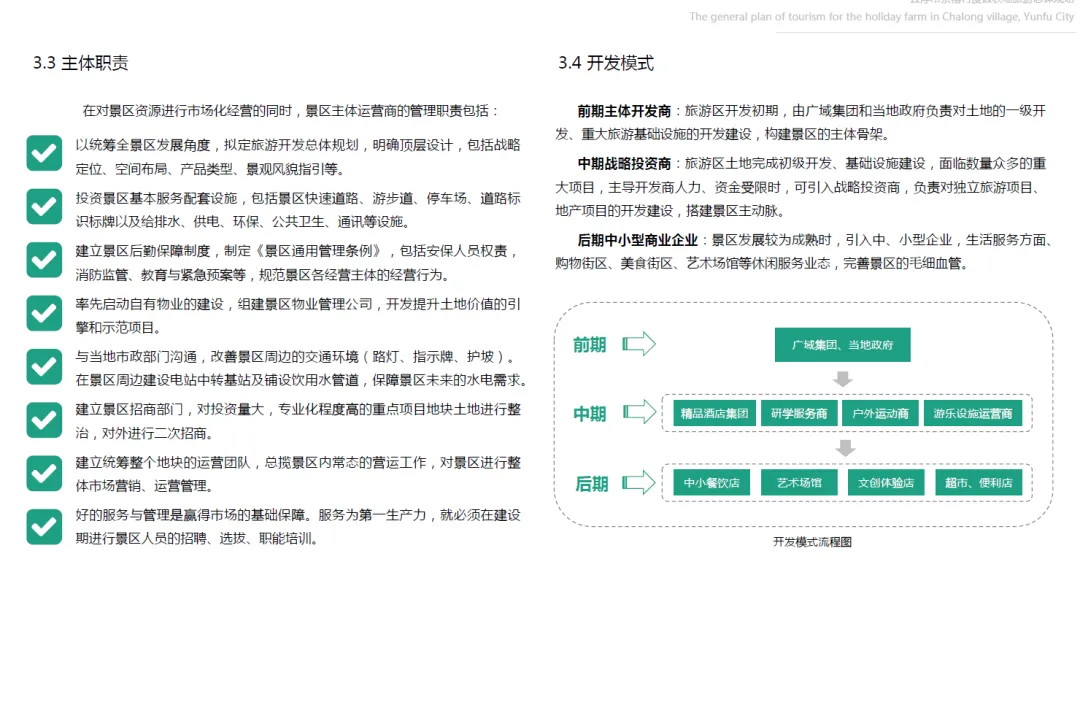The height and width of the screenshot is (710, 1080).
Task: Click the 后期 stage label in the flowchart
Action: pyautogui.click(x=592, y=484)
